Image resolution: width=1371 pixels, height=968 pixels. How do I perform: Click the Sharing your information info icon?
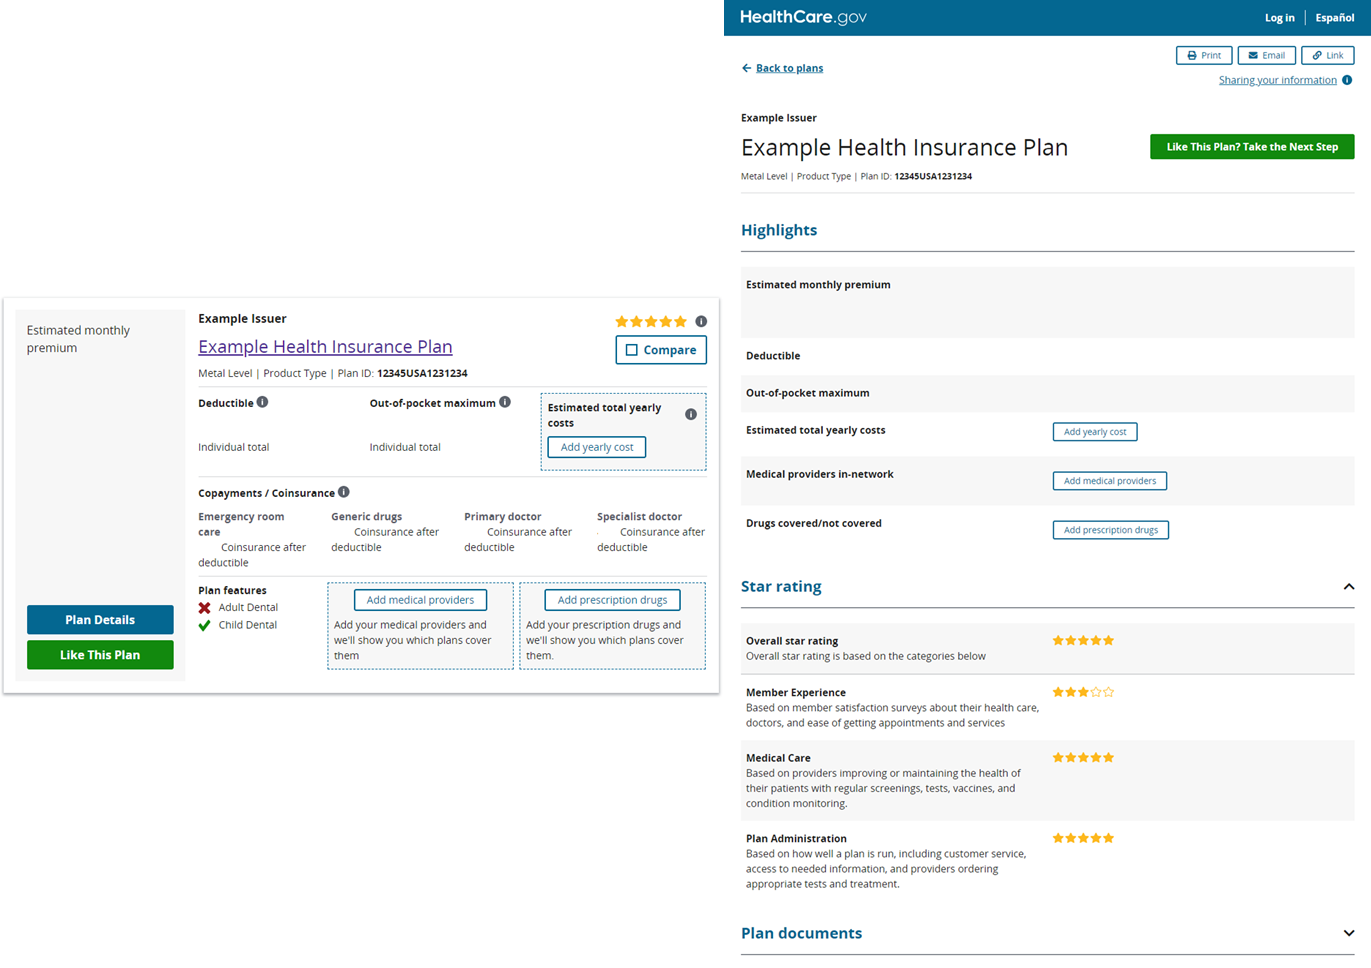pos(1347,80)
